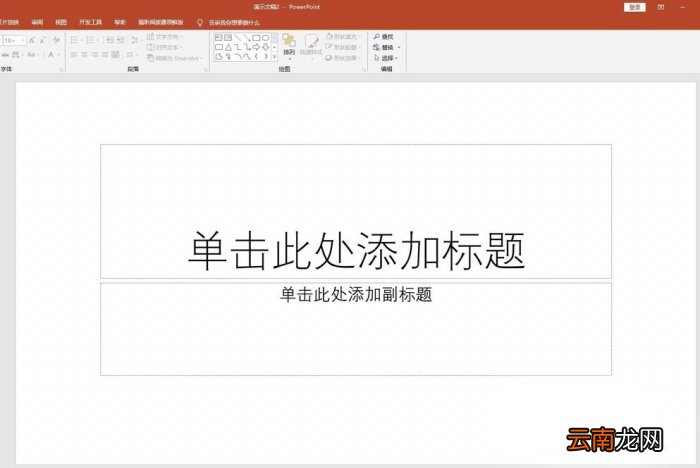The width and height of the screenshot is (700, 468).
Task: Select the triangle shape
Action: 228,47
